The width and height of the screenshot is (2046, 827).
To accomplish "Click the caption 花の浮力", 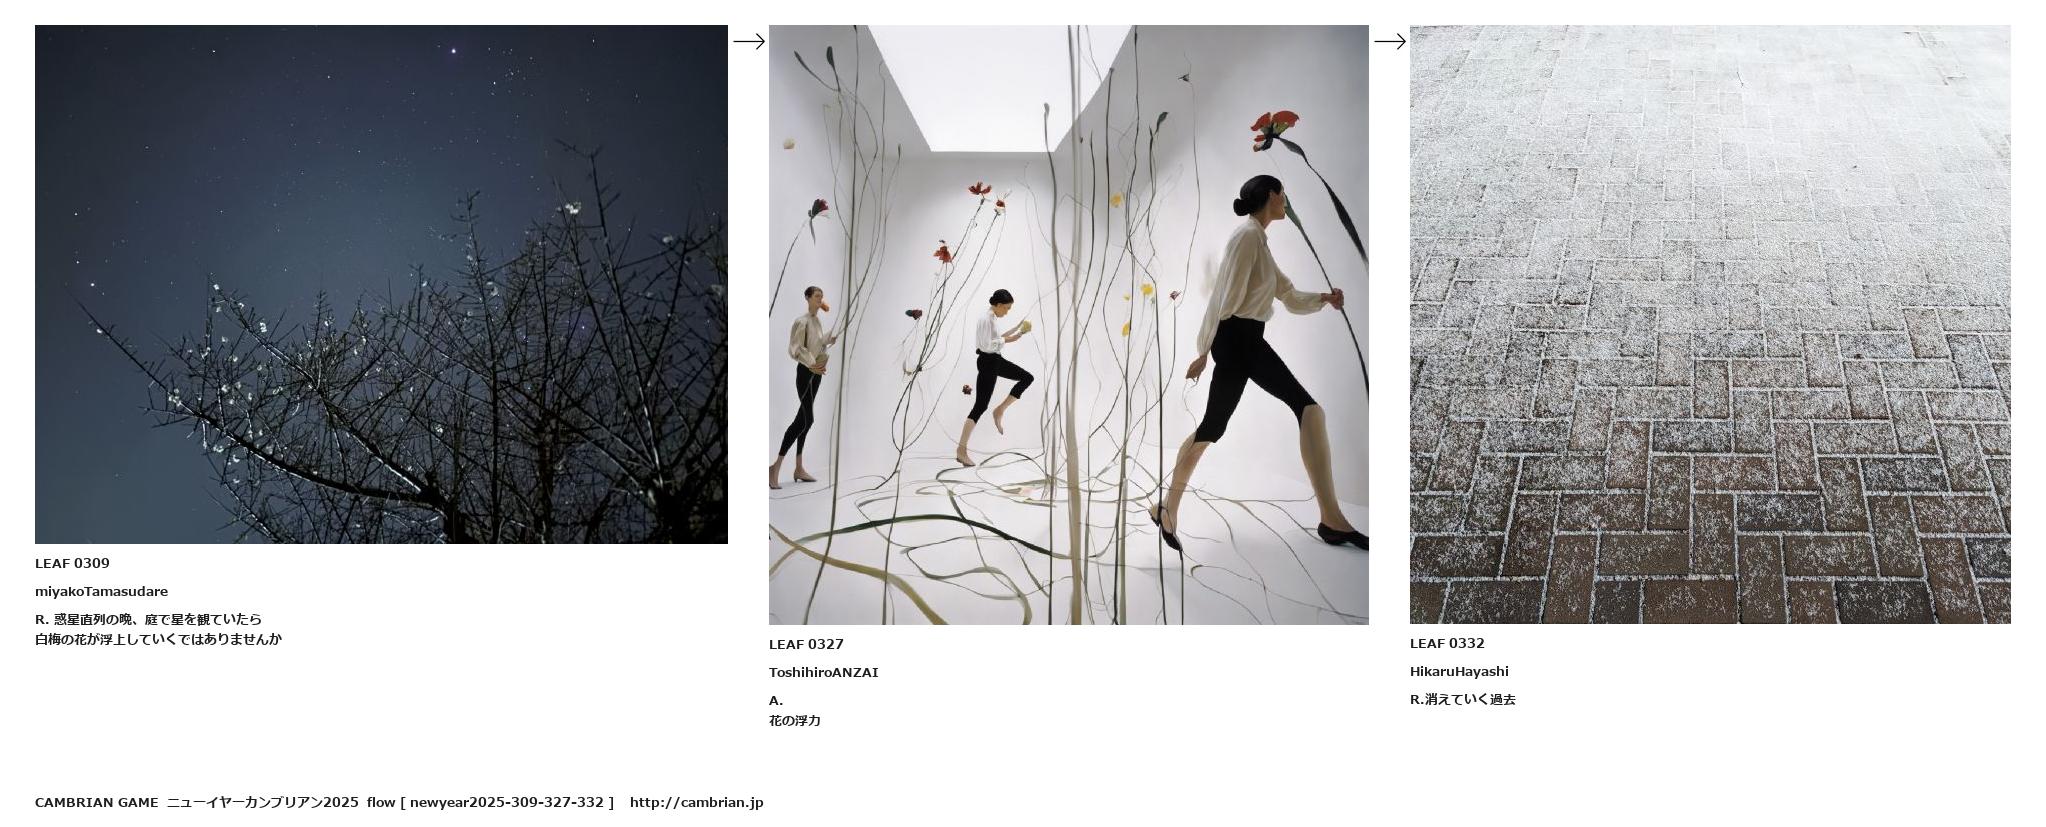I will pos(794,720).
